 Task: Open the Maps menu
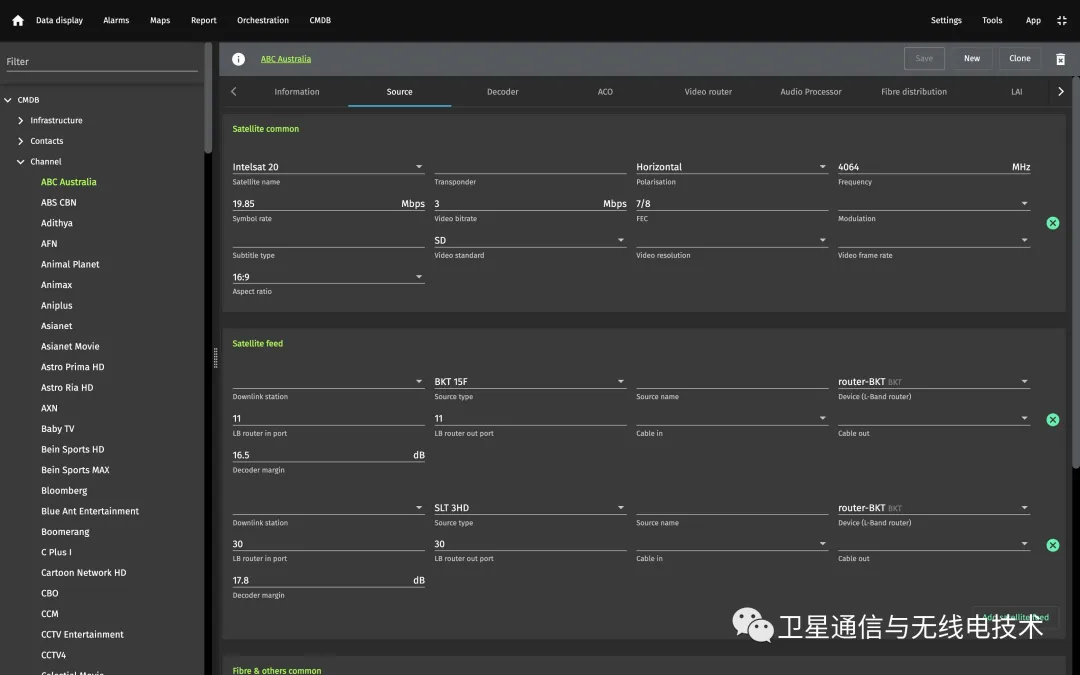point(160,21)
